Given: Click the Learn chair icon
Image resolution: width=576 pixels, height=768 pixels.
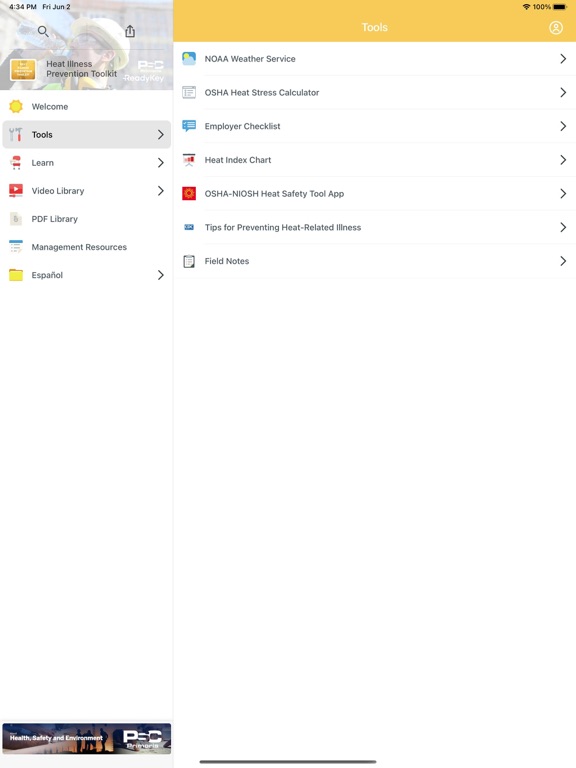Looking at the screenshot, I should (16, 163).
